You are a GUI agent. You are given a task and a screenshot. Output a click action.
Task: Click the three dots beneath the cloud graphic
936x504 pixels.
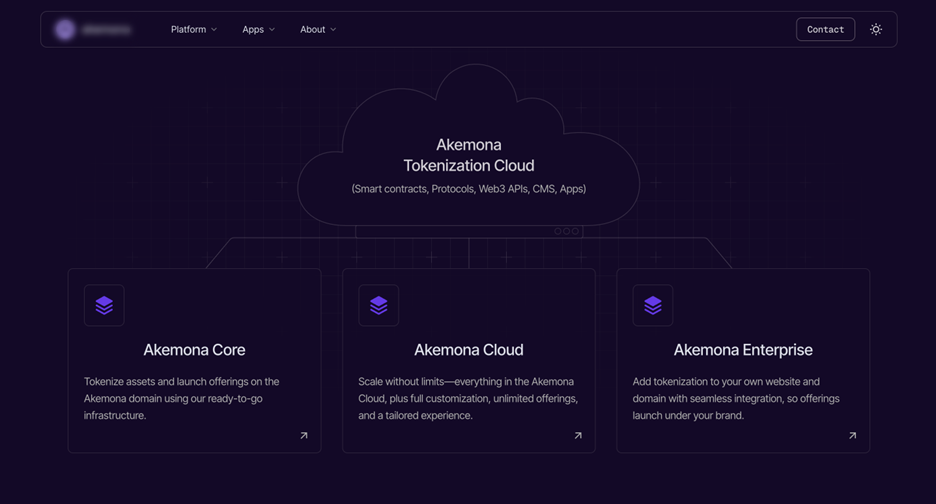566,231
